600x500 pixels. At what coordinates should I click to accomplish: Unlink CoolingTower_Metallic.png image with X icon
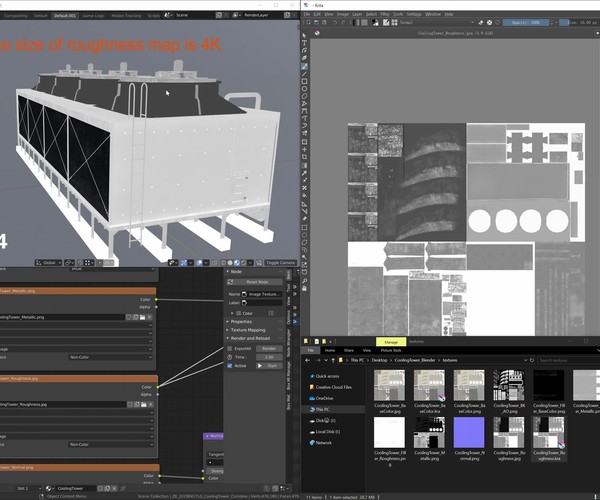[149, 317]
